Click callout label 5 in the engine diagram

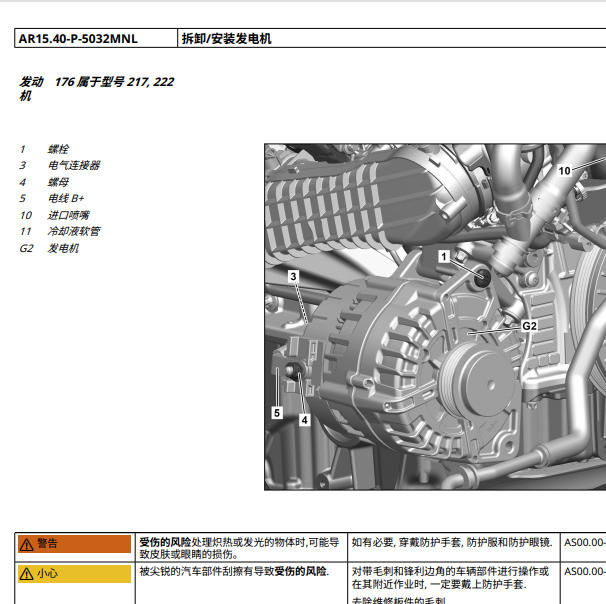click(277, 413)
